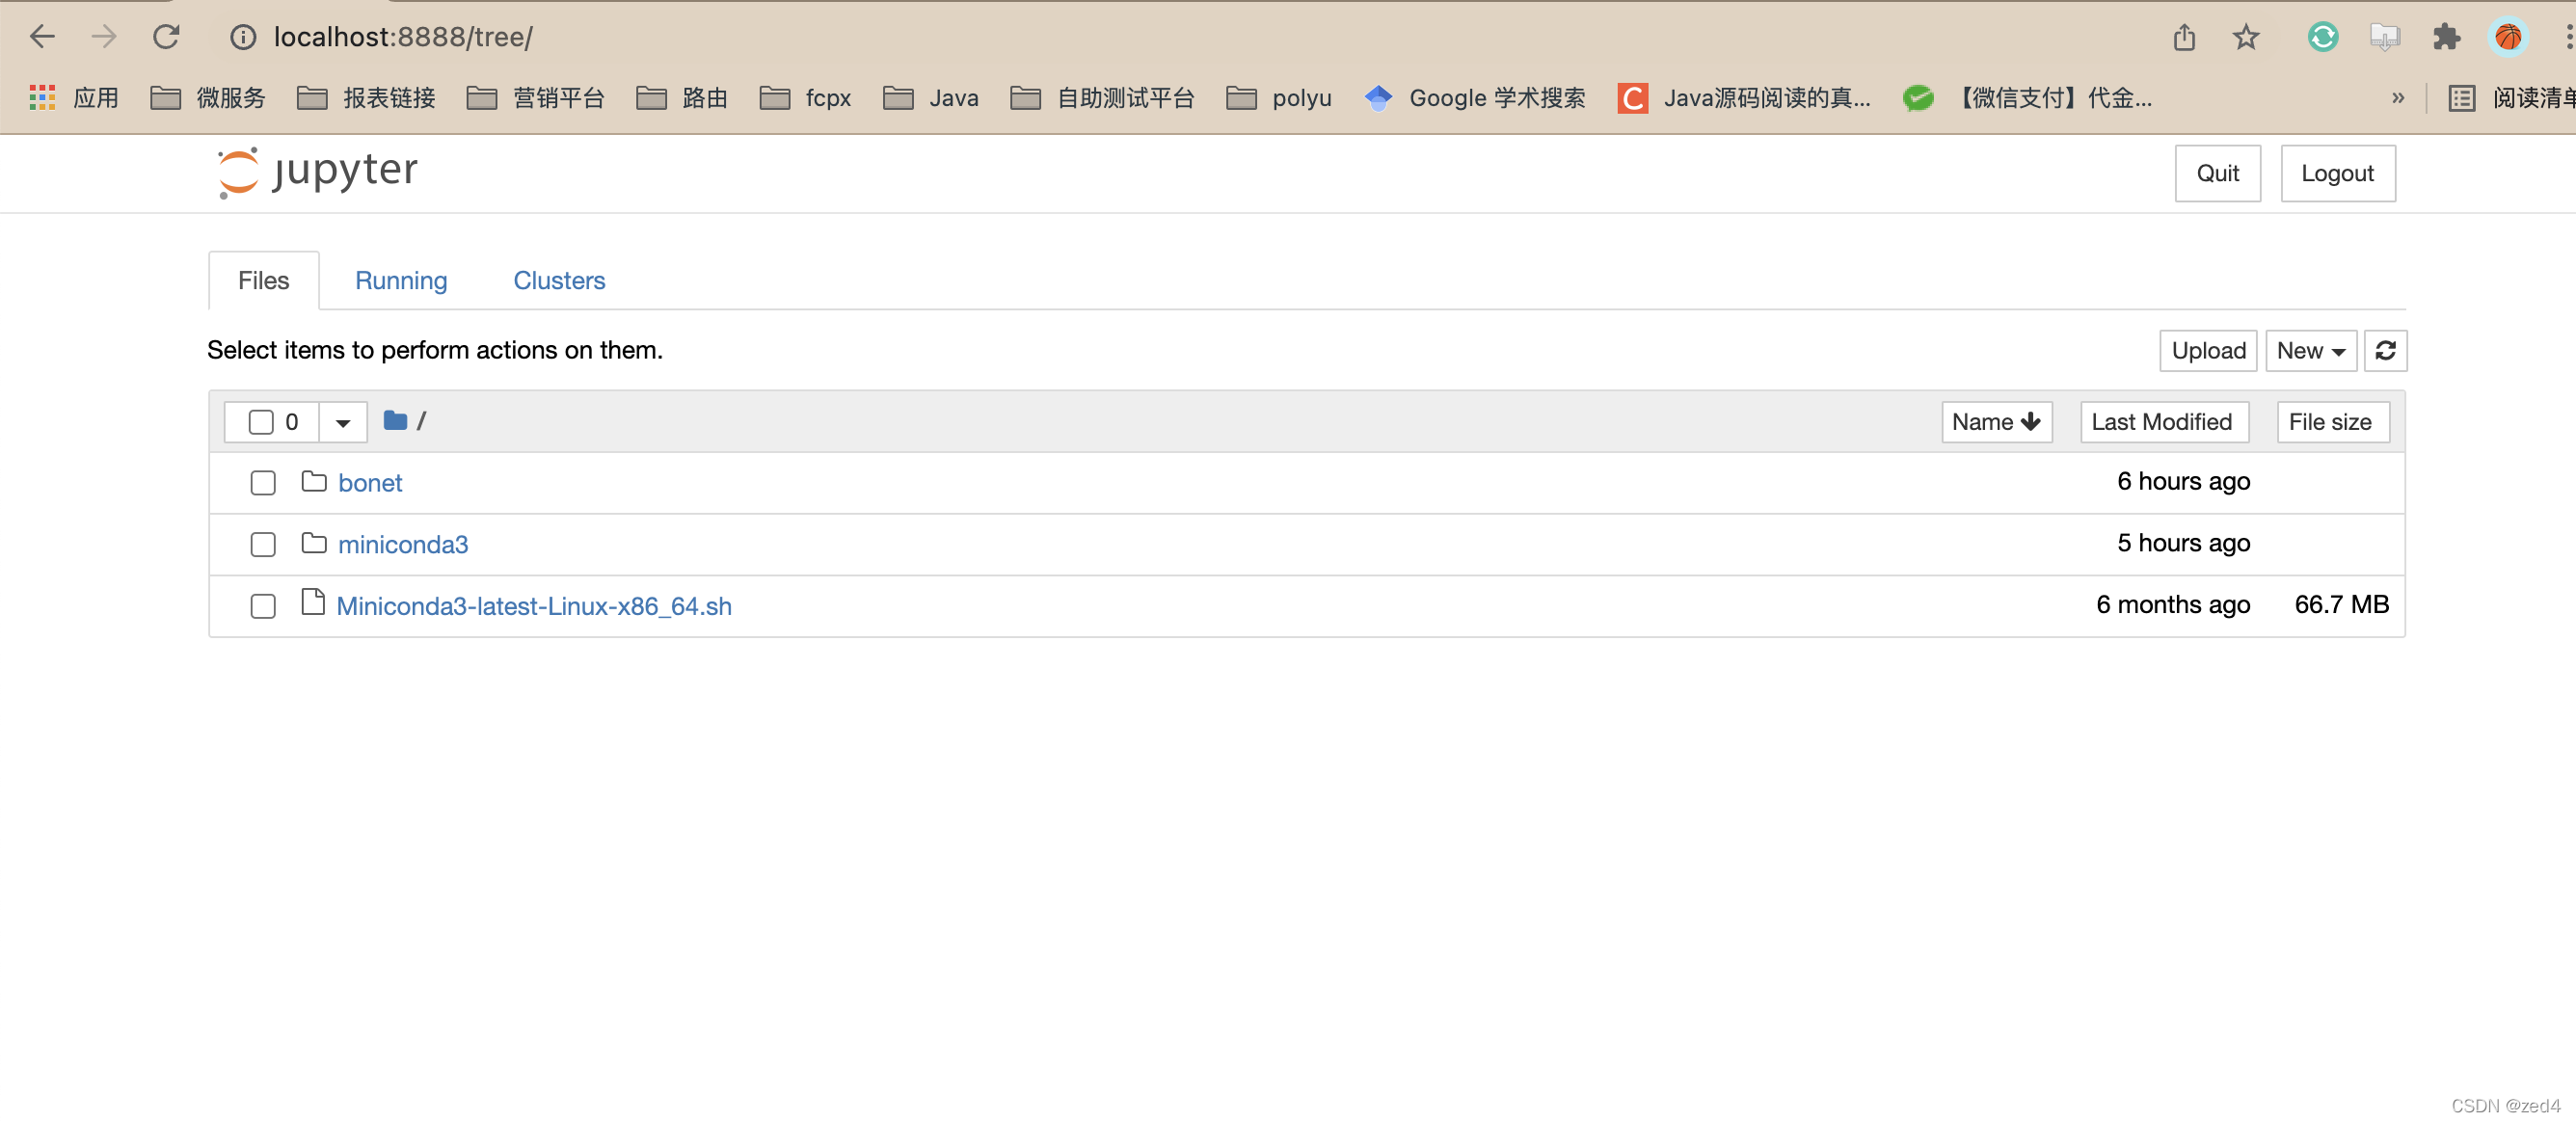Click the localhost:8888/tree/ address bar
Image resolution: width=2576 pixels, height=1122 pixels.
[x=403, y=37]
